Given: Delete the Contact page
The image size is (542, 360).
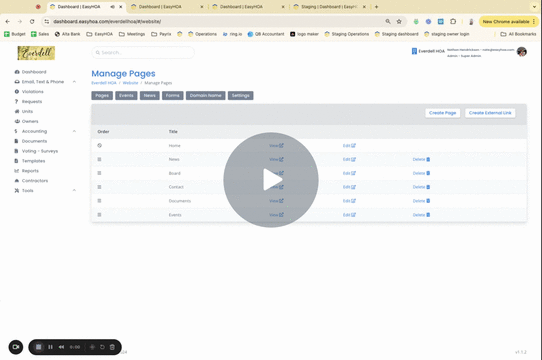Looking at the screenshot, I should [421, 187].
